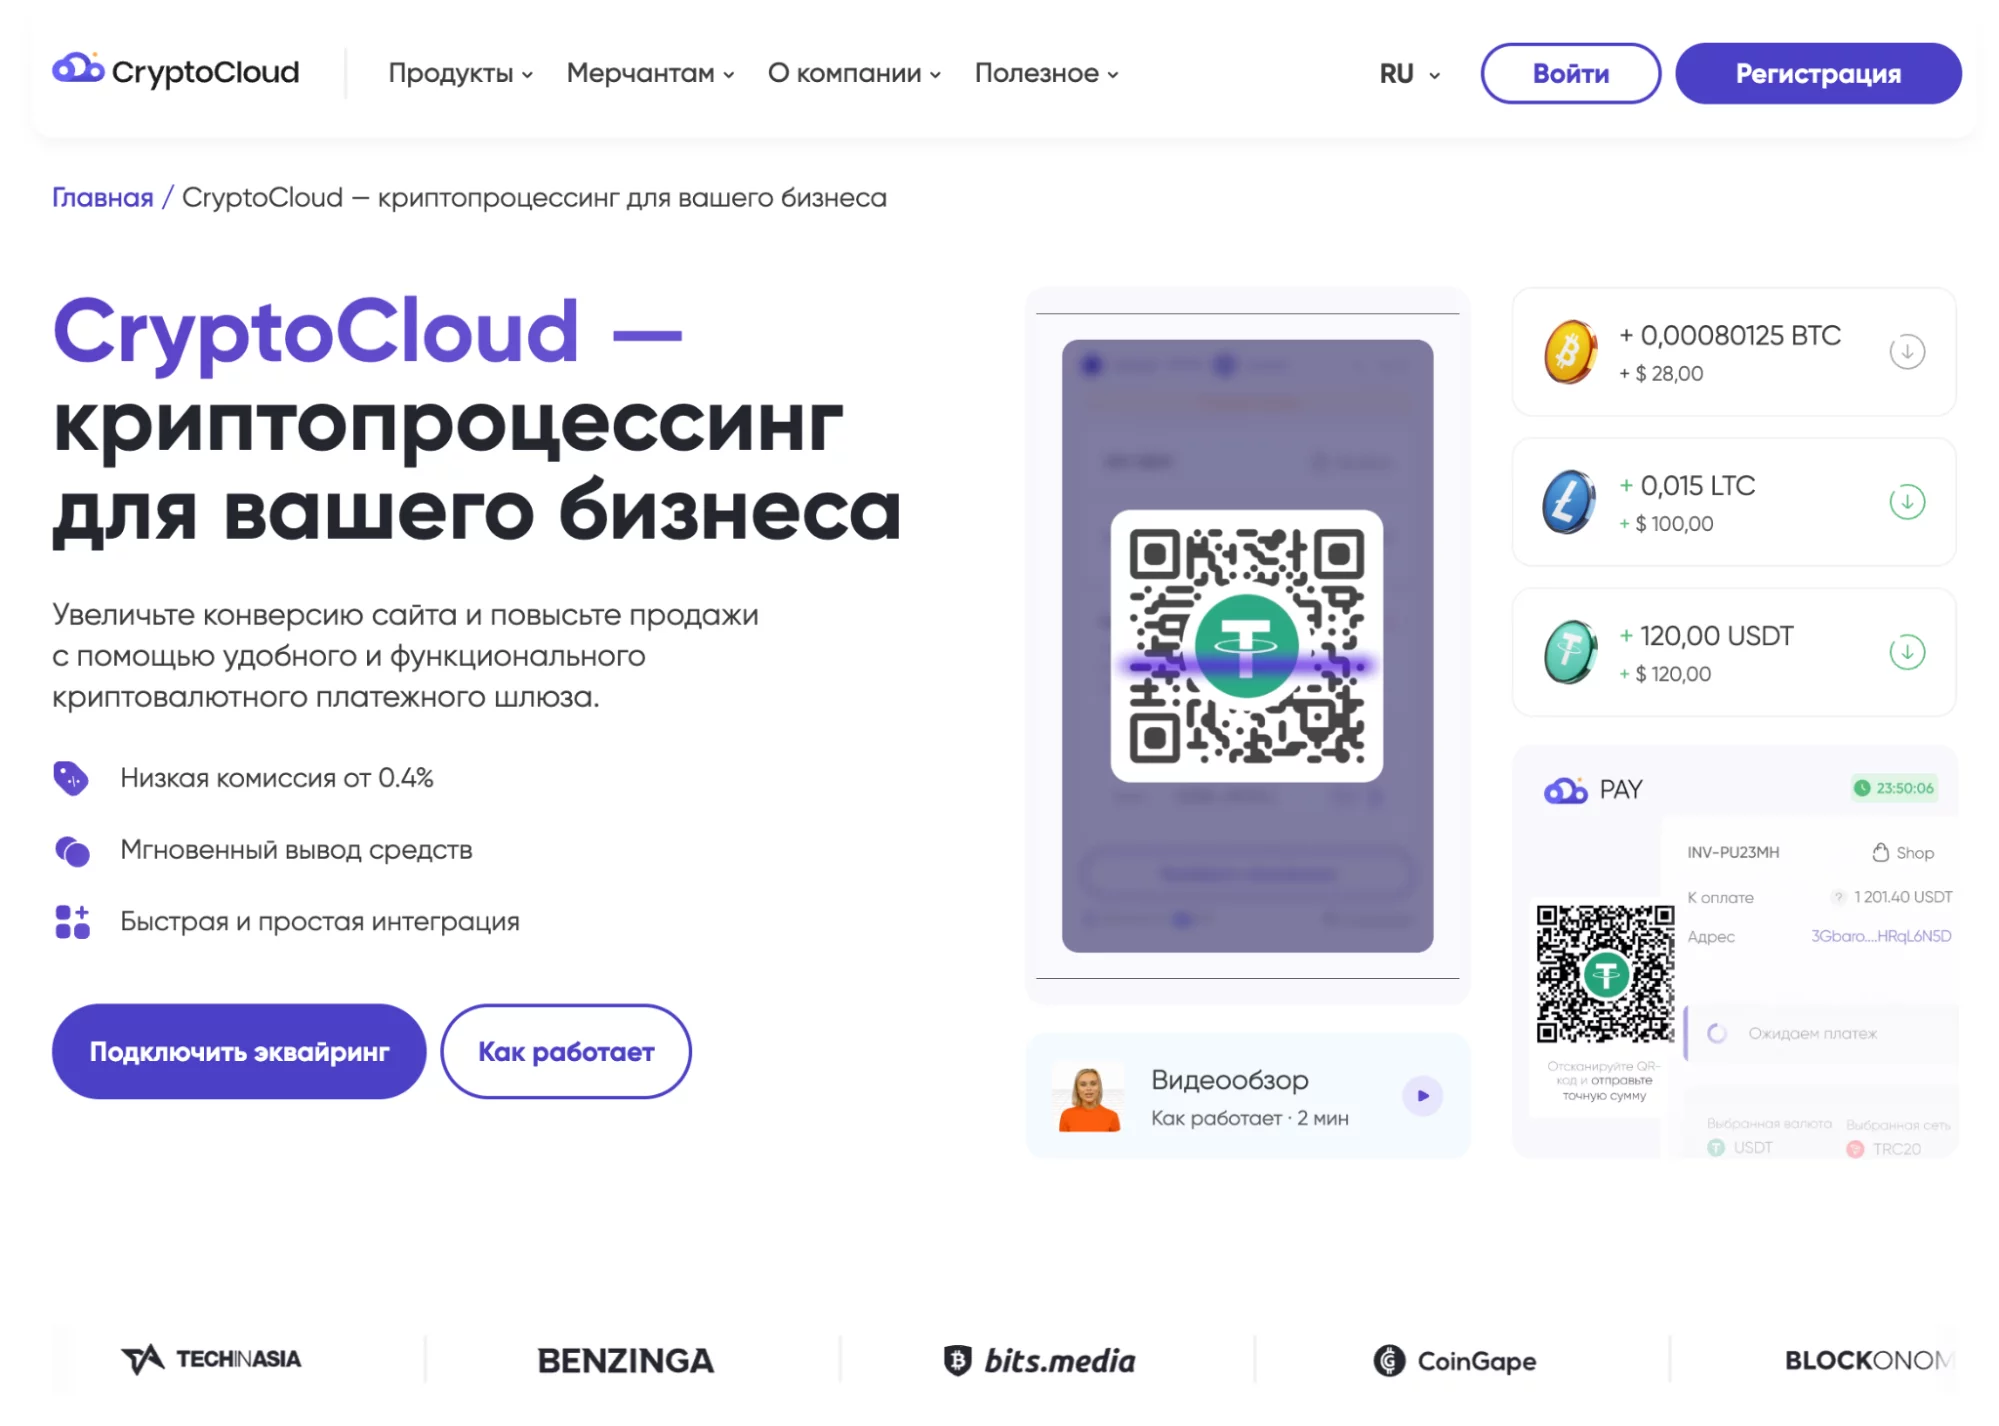Expand the Мерчантам menu
Screen dimensions: 1999x1426
pos(650,73)
